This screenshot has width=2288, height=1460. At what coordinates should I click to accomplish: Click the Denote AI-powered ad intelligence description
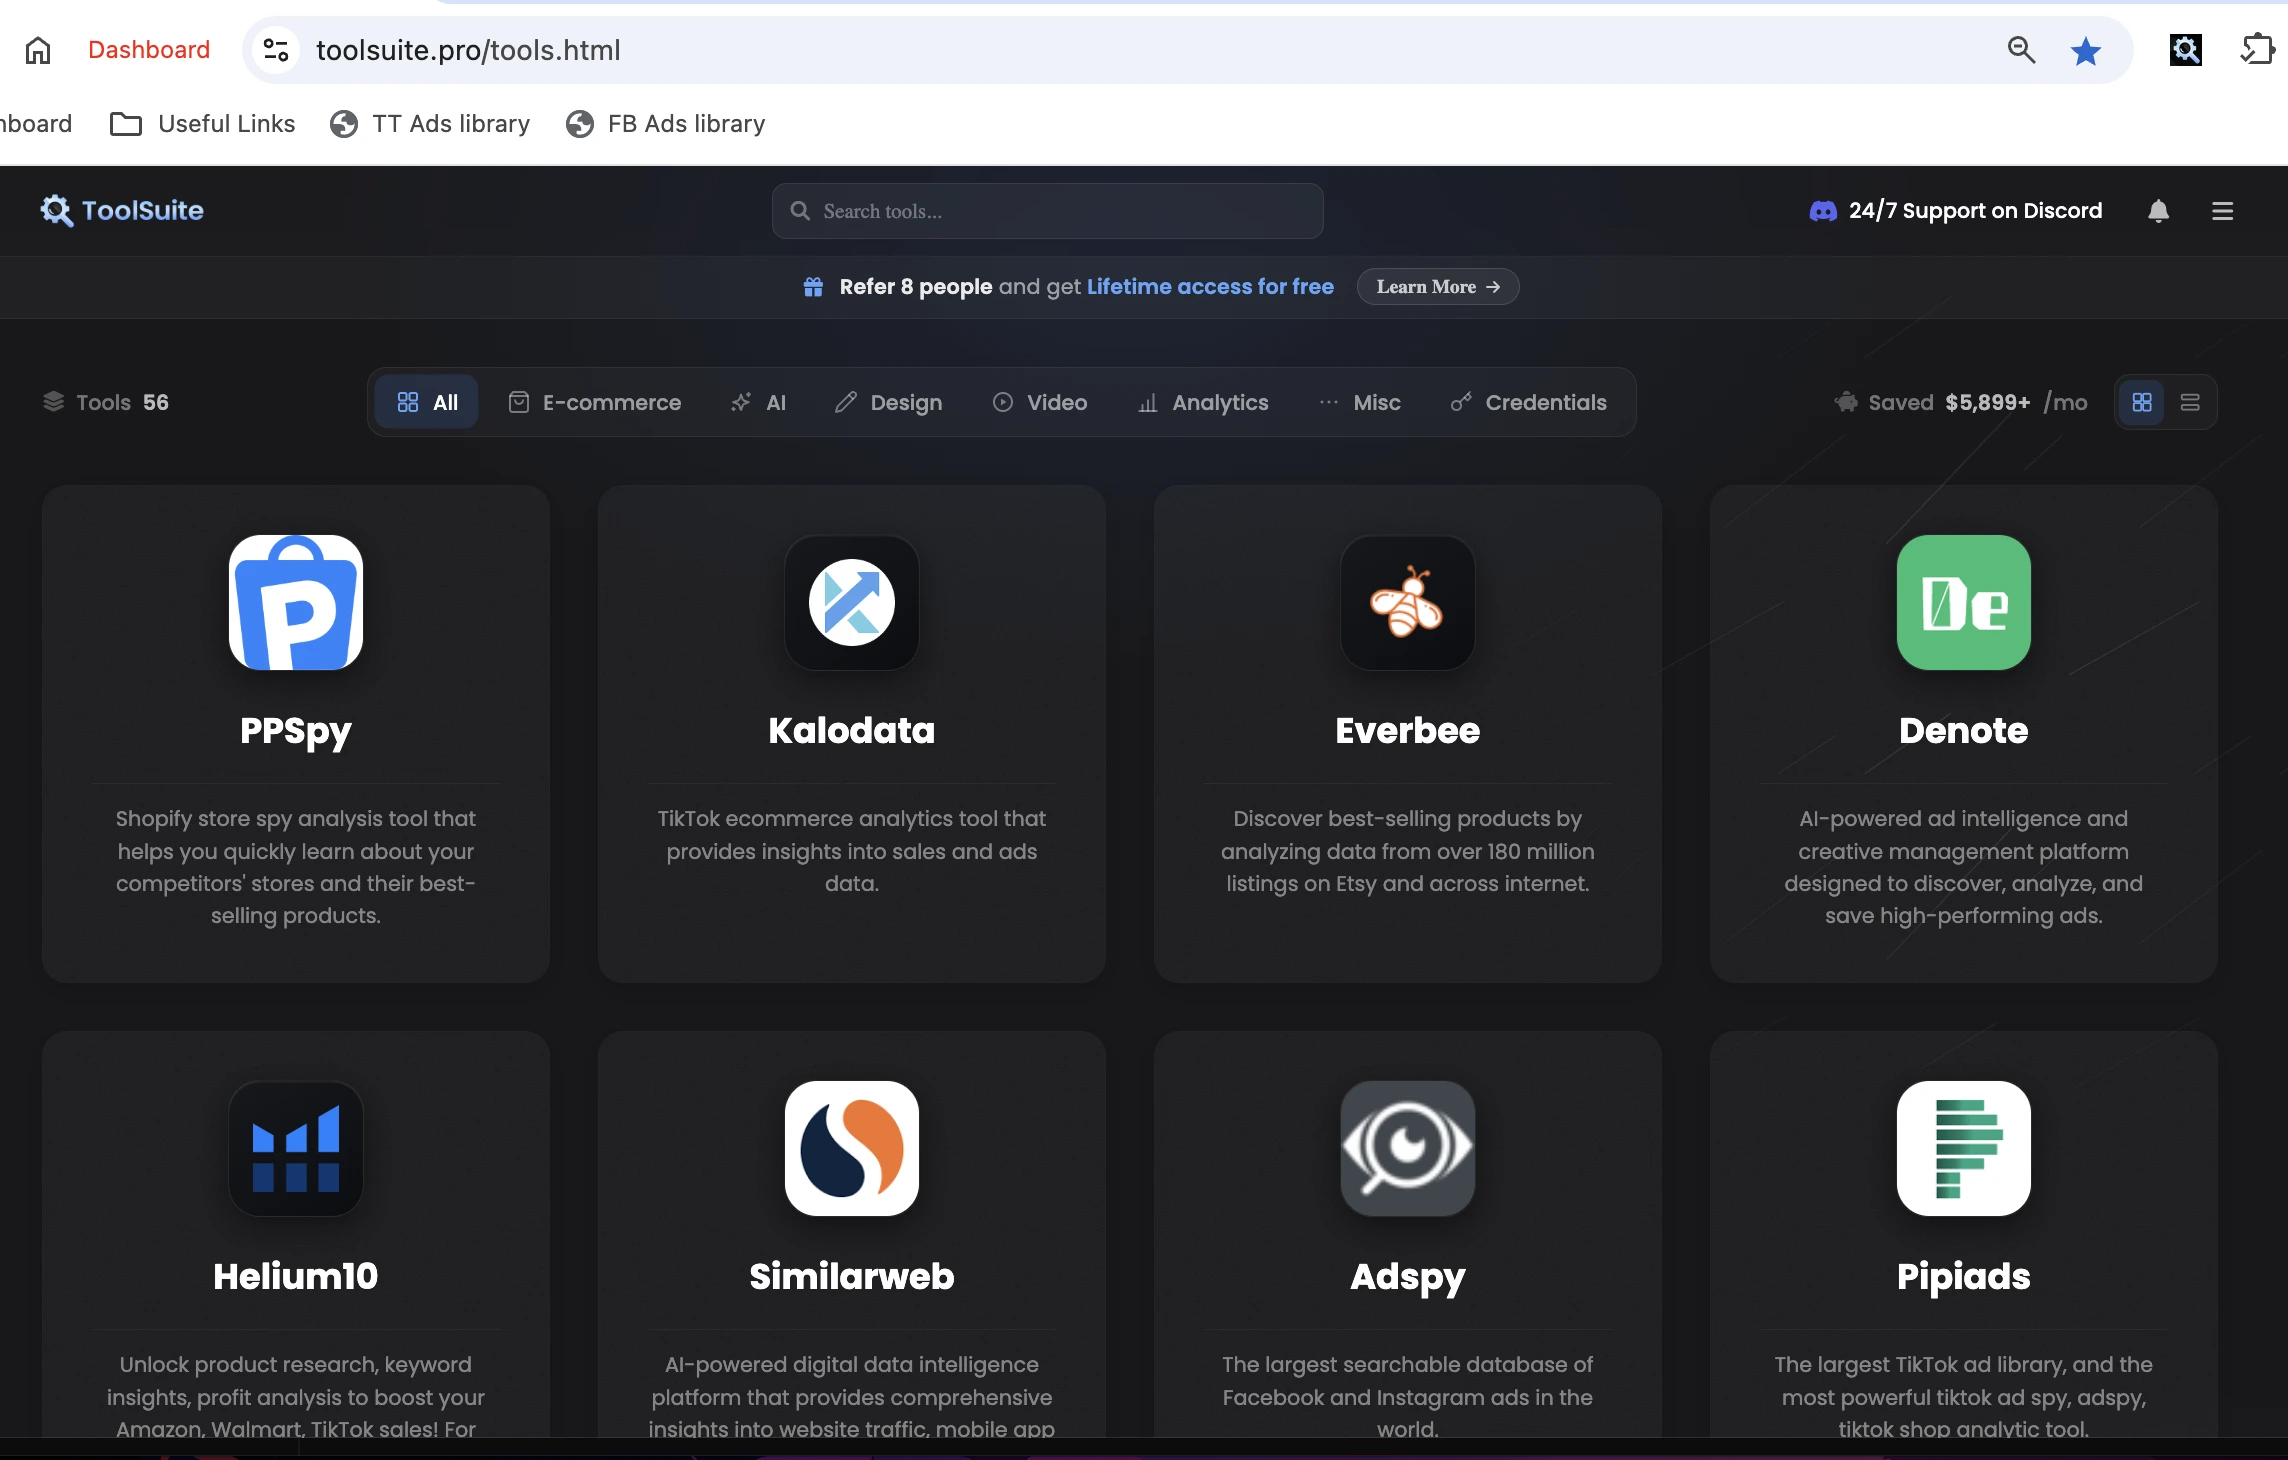[1964, 867]
